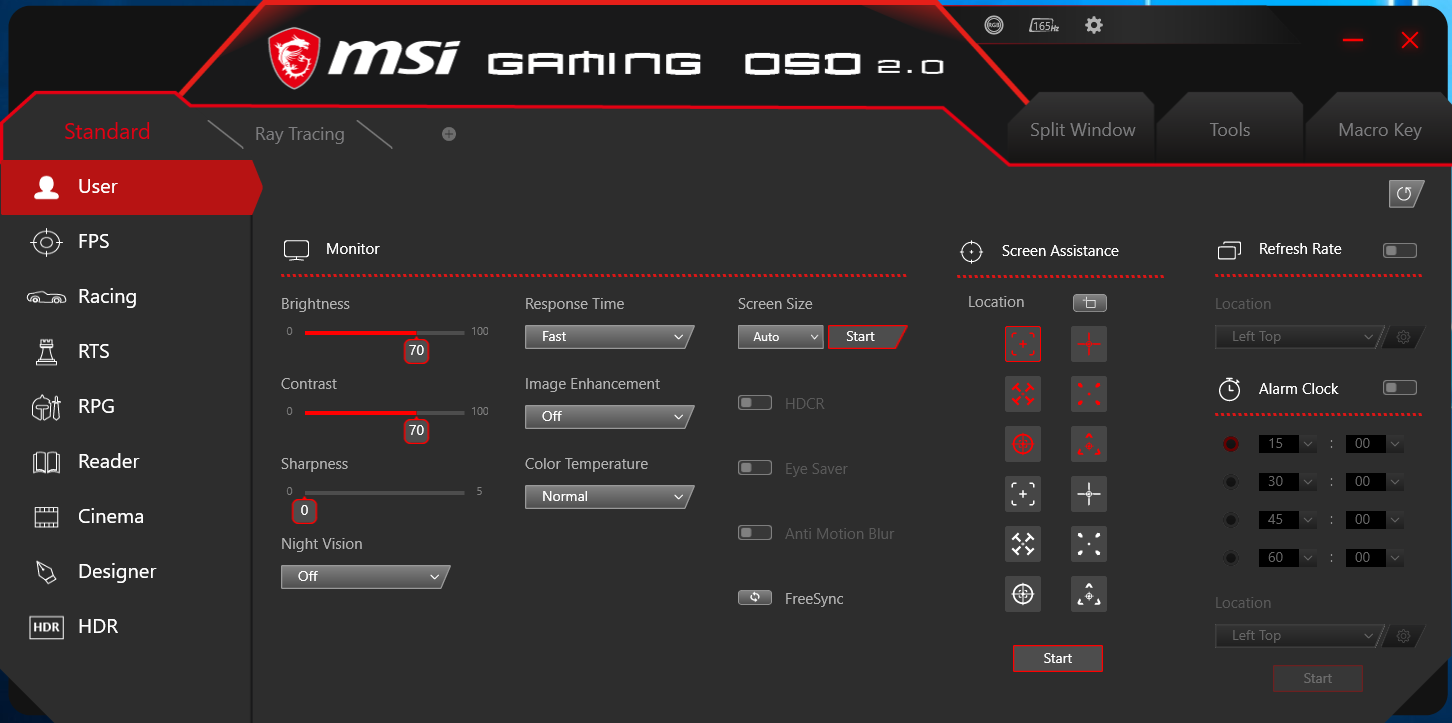The image size is (1452, 723).
Task: Open the Tools tab
Action: 1229,130
